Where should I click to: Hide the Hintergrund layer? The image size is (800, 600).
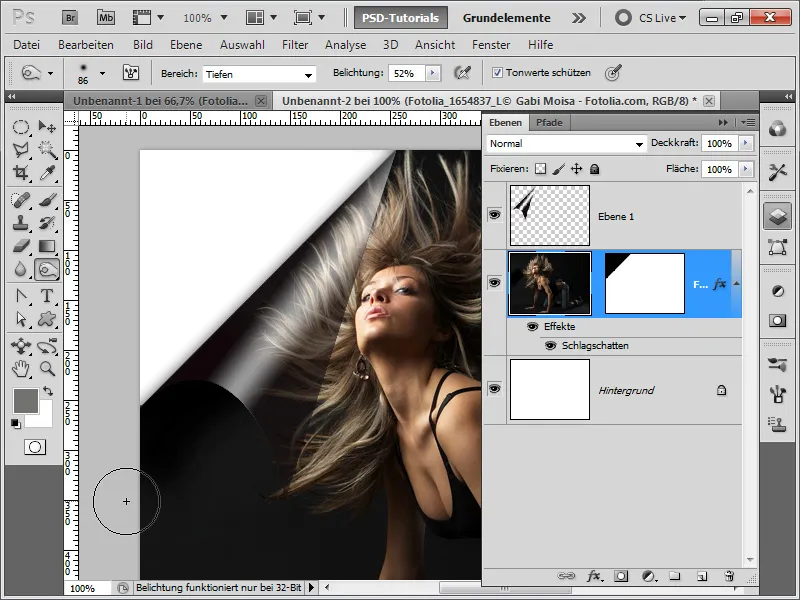pyautogui.click(x=494, y=389)
